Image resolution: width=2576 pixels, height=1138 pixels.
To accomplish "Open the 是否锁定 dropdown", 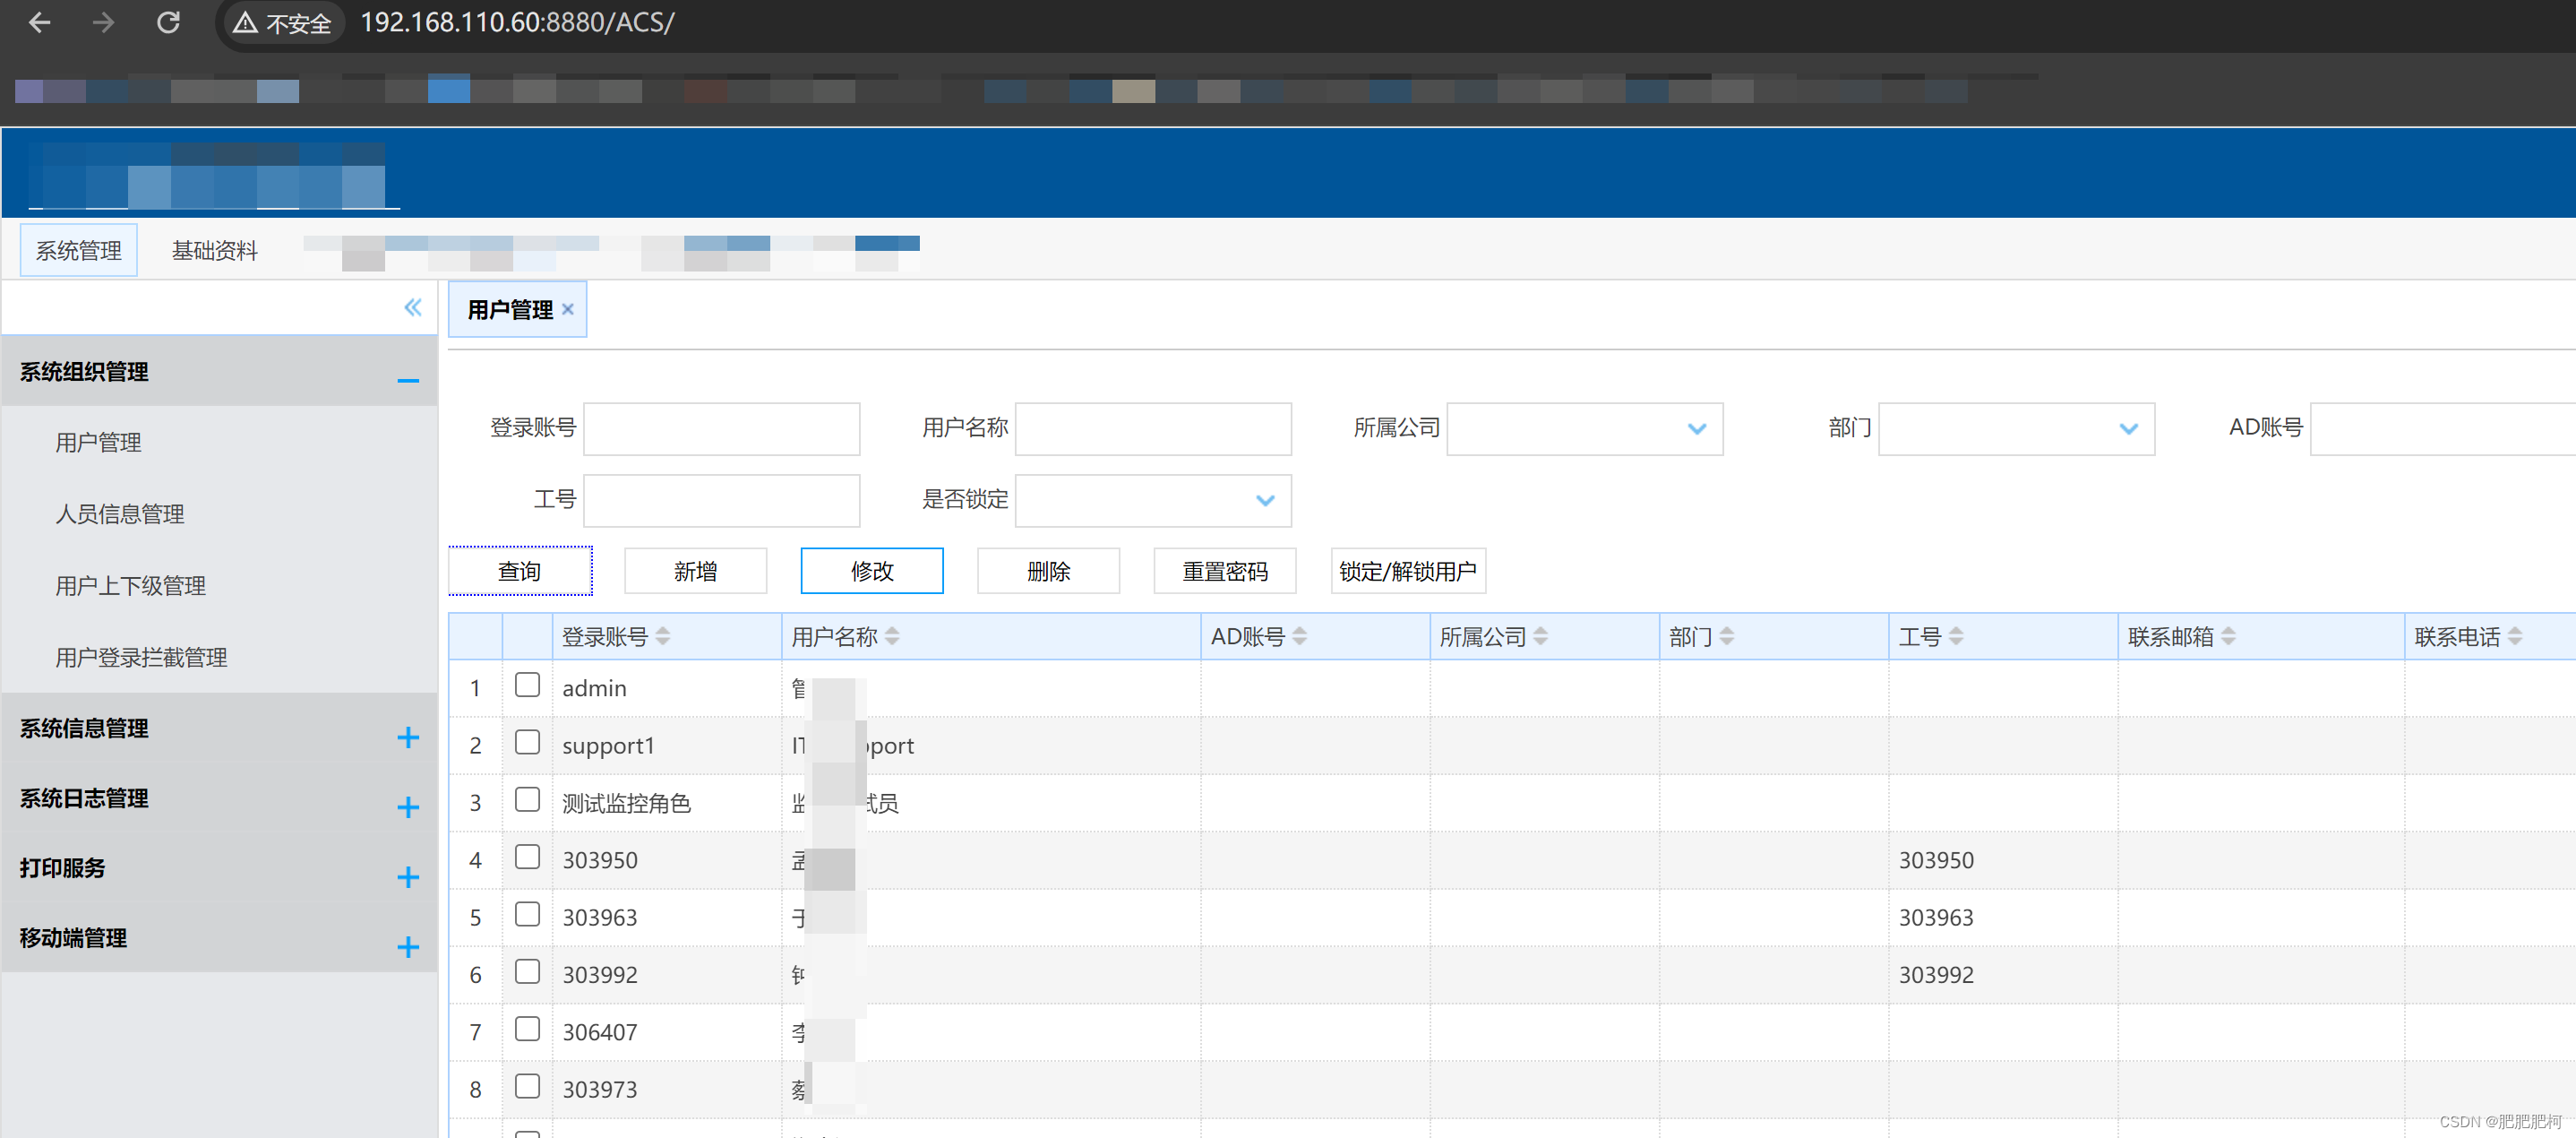I will coord(1264,500).
